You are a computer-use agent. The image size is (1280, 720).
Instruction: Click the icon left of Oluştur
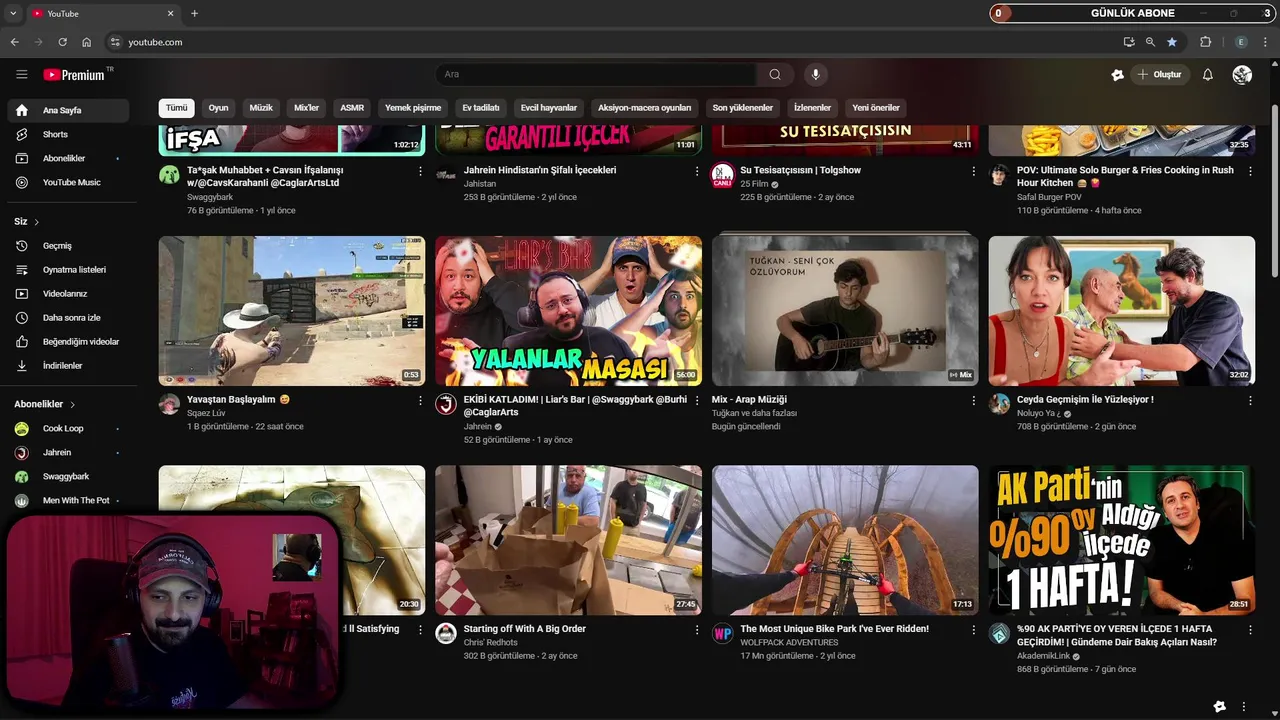tap(1117, 75)
